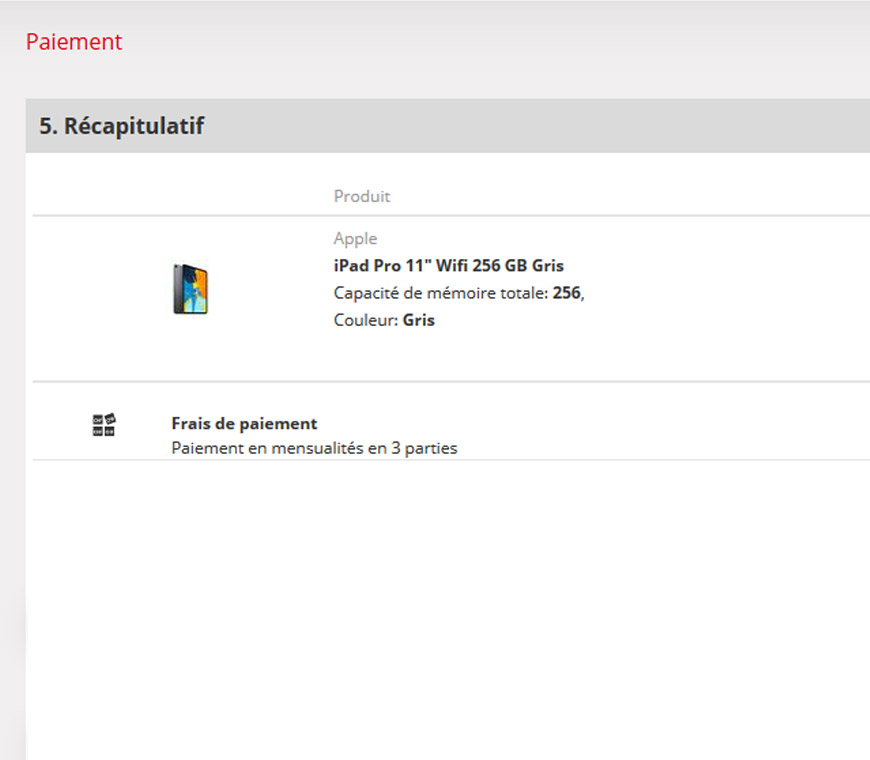Click the payment fees installment icon
Viewport: 870px width, 760px height.
(x=104, y=425)
